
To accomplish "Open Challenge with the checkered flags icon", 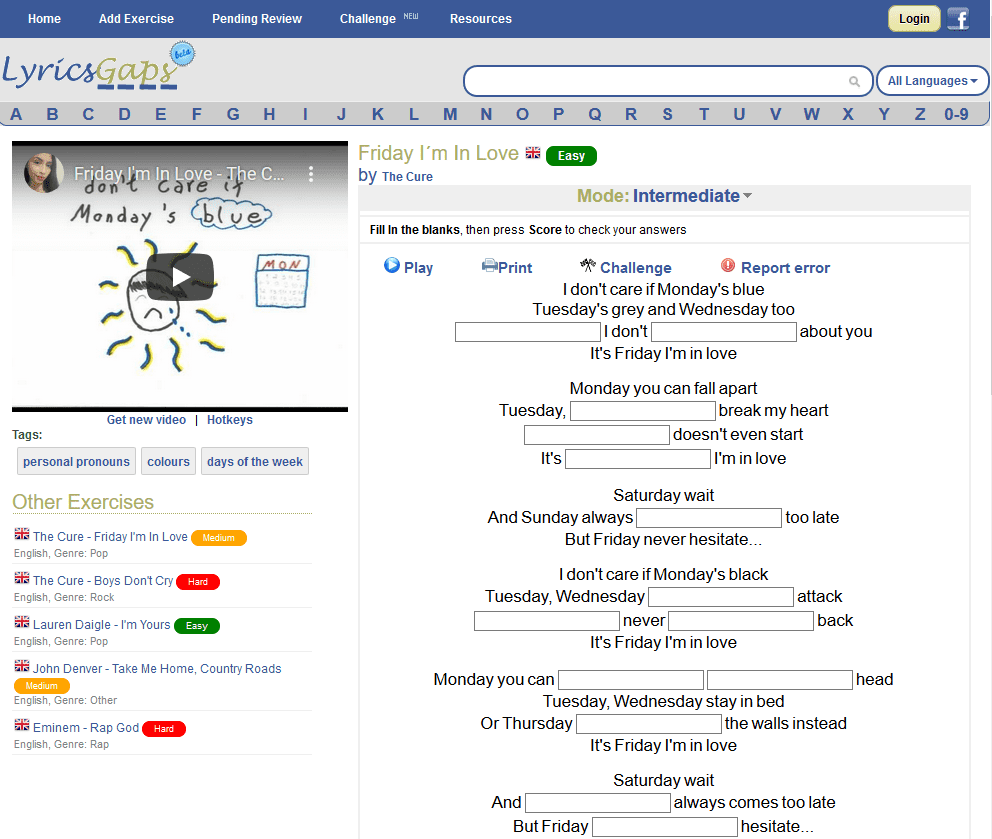I will pos(588,266).
